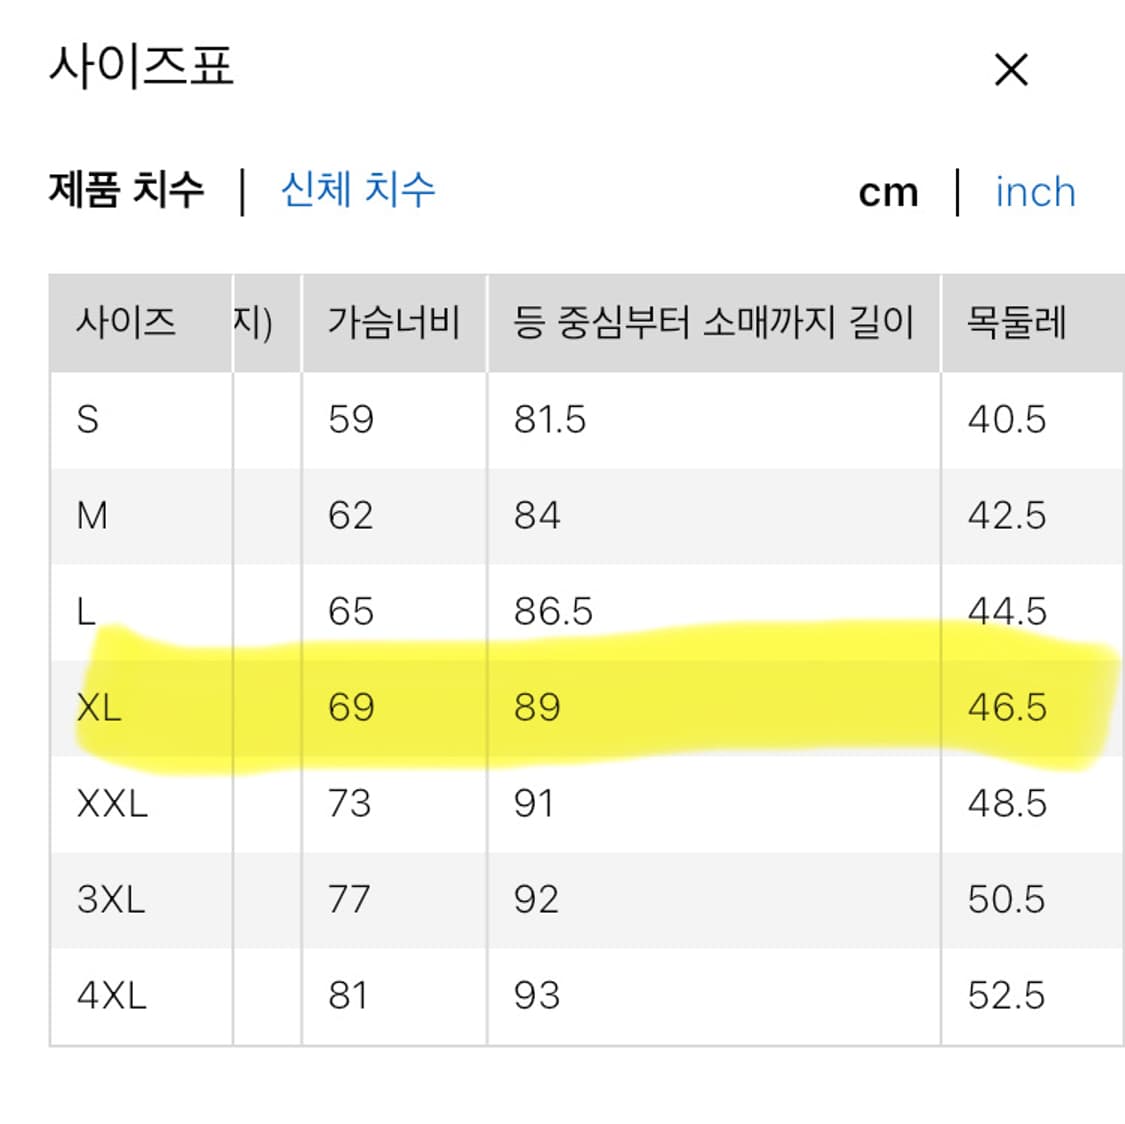Viewport: 1125px width, 1124px height.
Task: Click the 3XL size label
Action: (110, 897)
